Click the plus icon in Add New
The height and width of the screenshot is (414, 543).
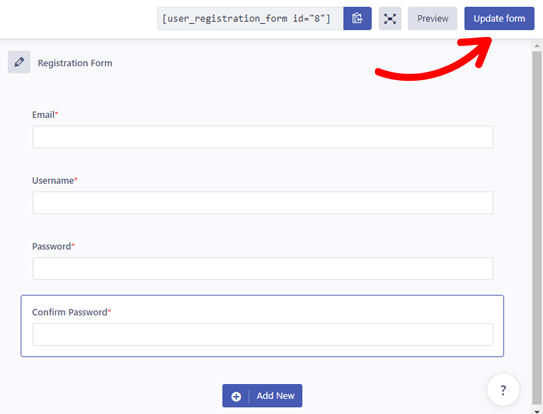tap(236, 396)
